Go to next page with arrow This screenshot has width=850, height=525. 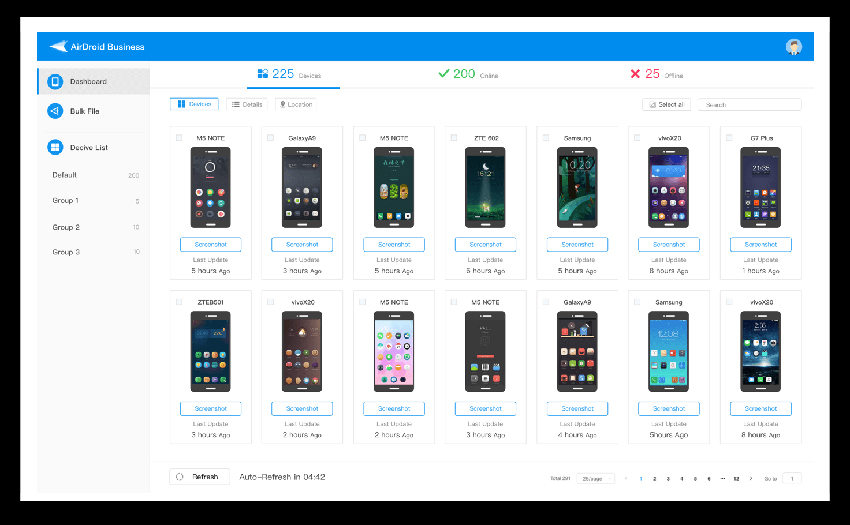[x=750, y=478]
